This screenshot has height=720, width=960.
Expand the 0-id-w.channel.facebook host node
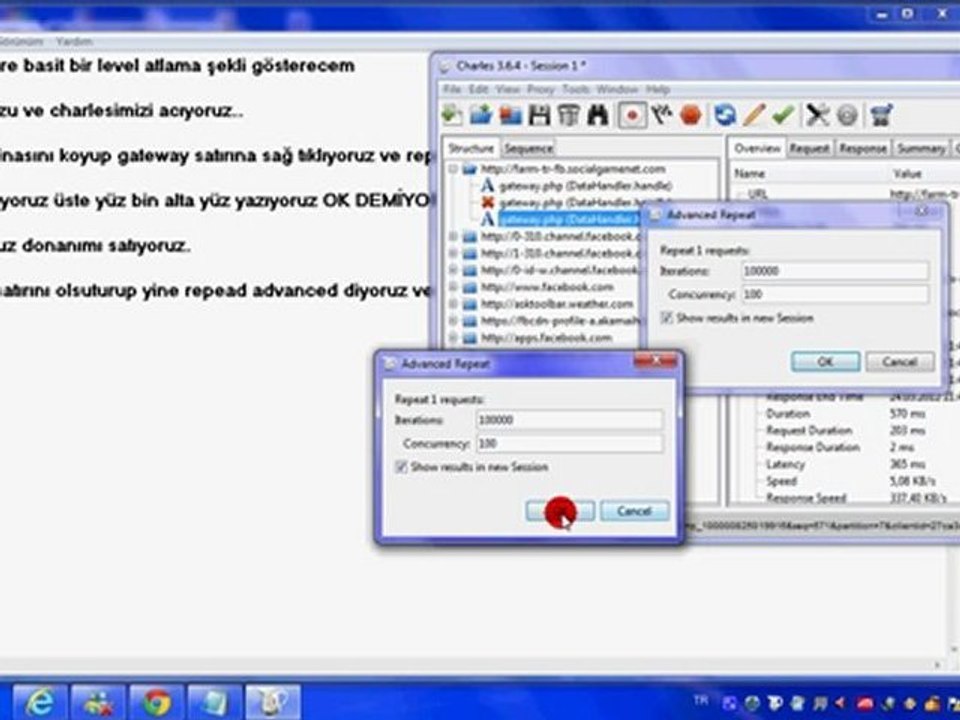(x=454, y=270)
